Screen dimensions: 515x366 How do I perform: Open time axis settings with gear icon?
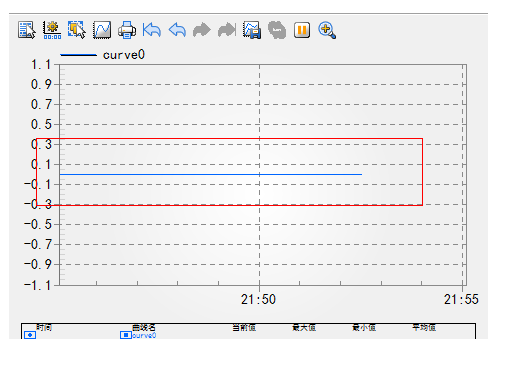(x=52, y=30)
